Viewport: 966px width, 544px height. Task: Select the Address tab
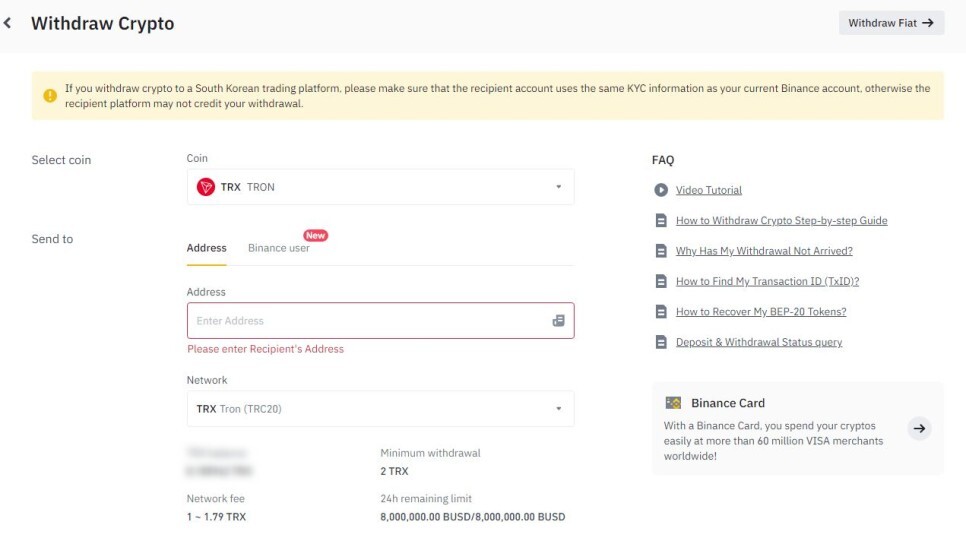tap(206, 248)
